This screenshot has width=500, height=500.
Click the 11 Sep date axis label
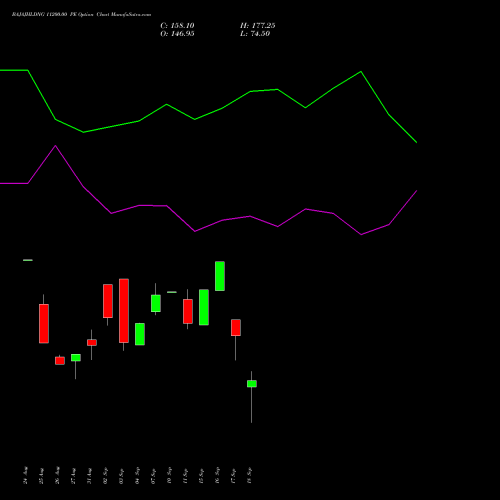tap(186, 476)
